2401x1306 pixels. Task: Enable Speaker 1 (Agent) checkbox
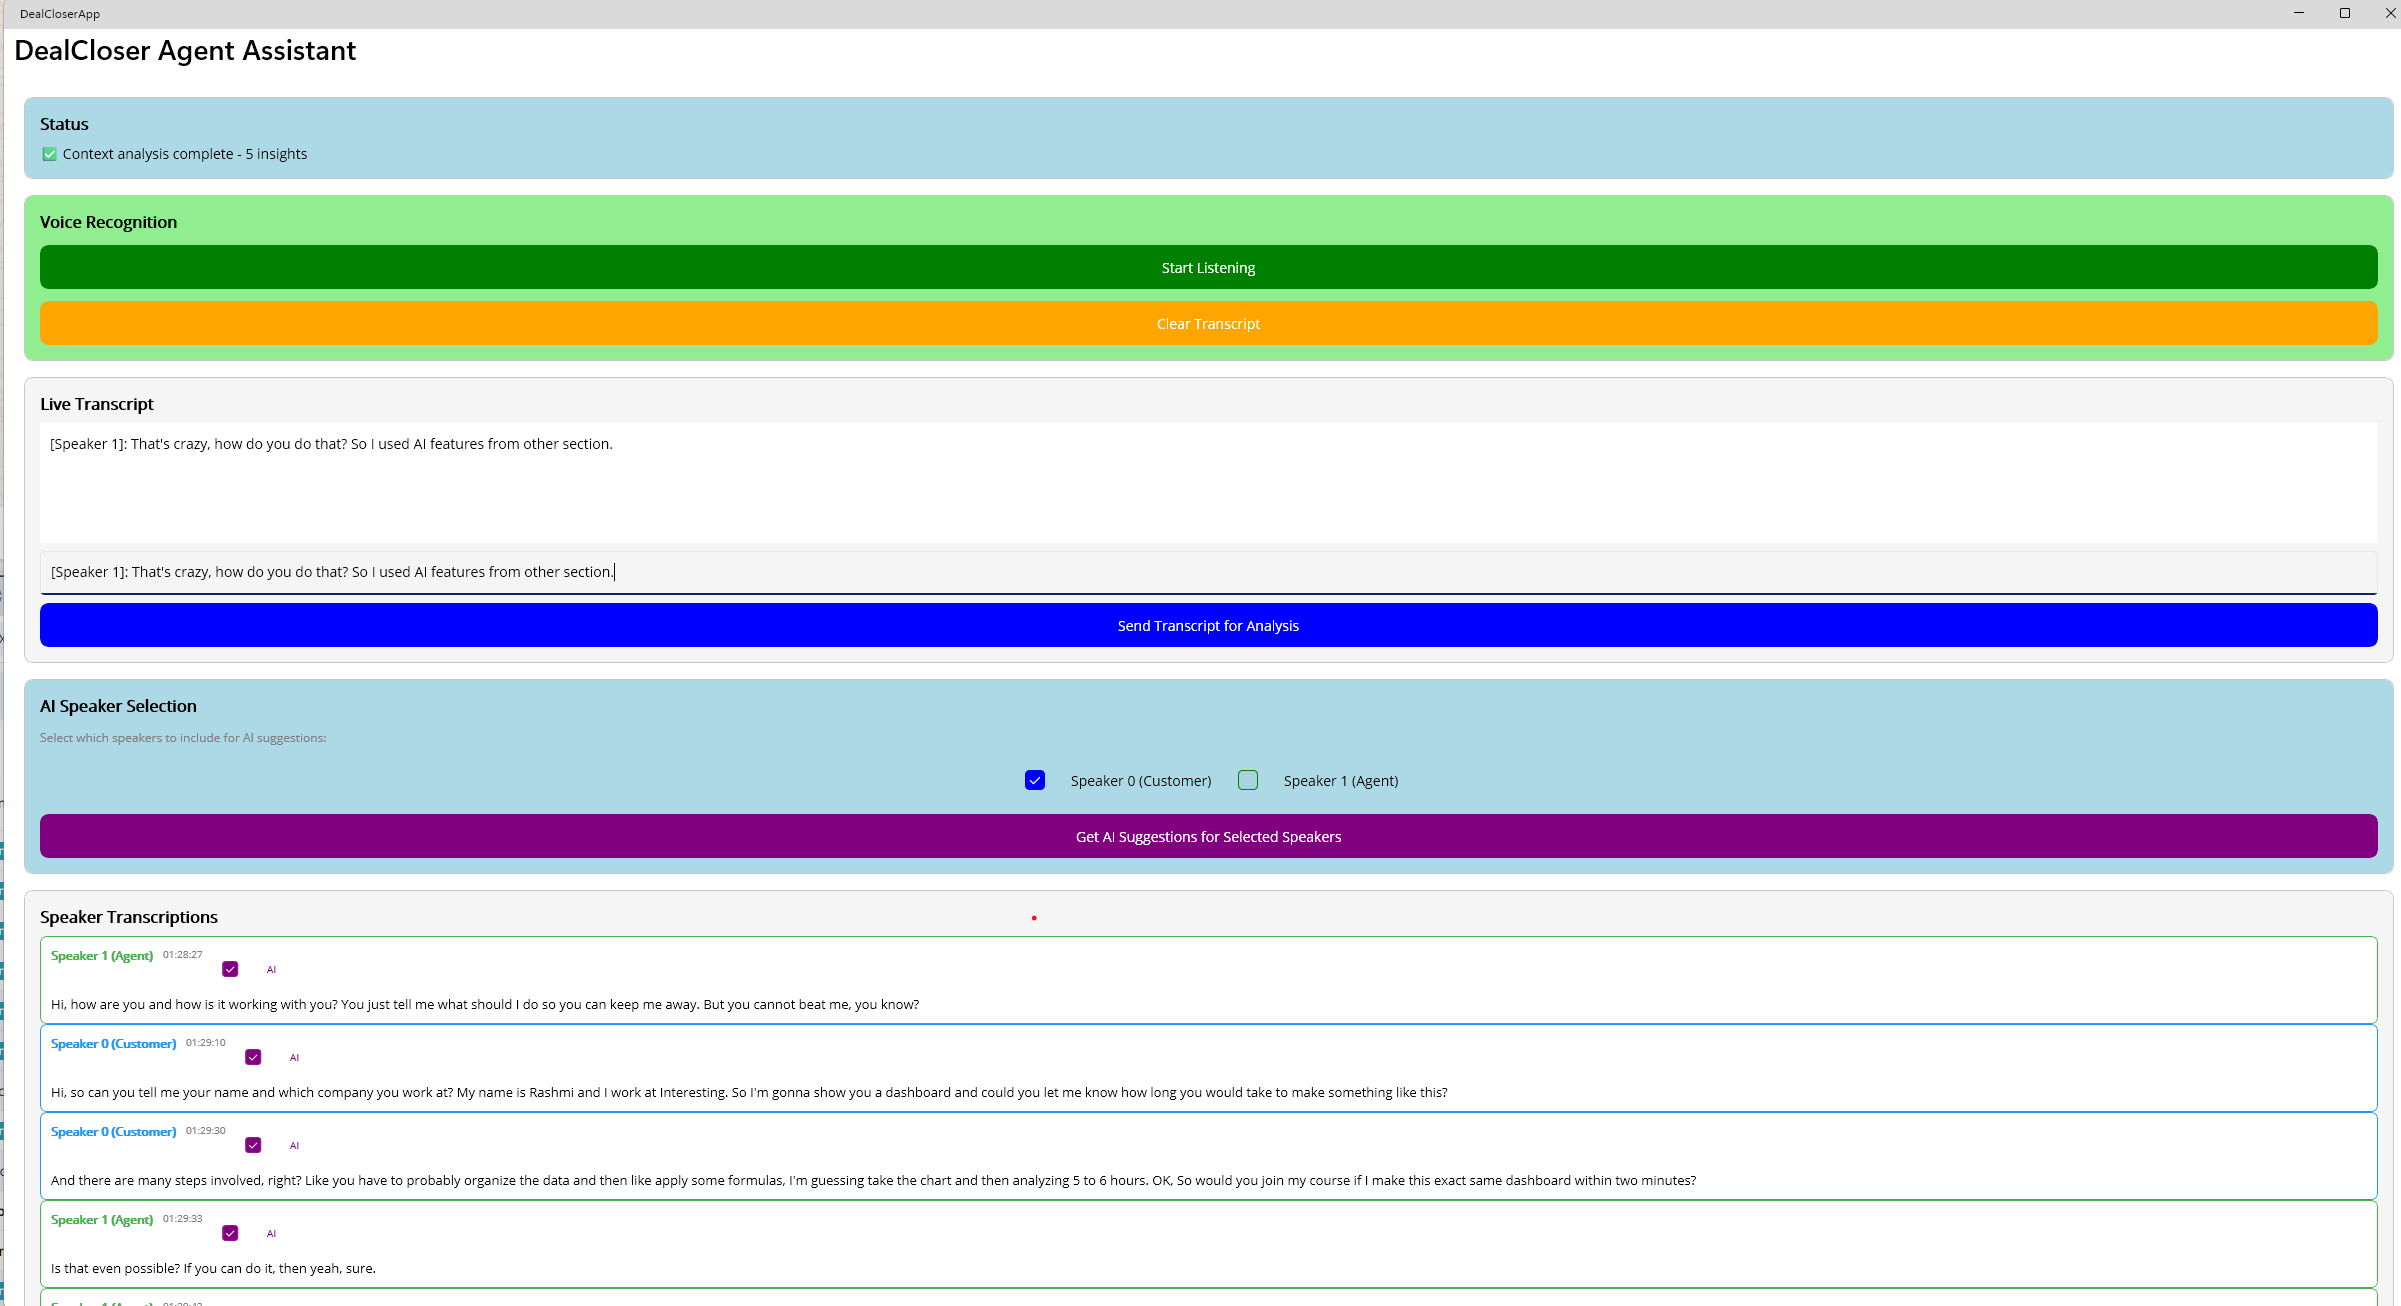click(x=1248, y=780)
